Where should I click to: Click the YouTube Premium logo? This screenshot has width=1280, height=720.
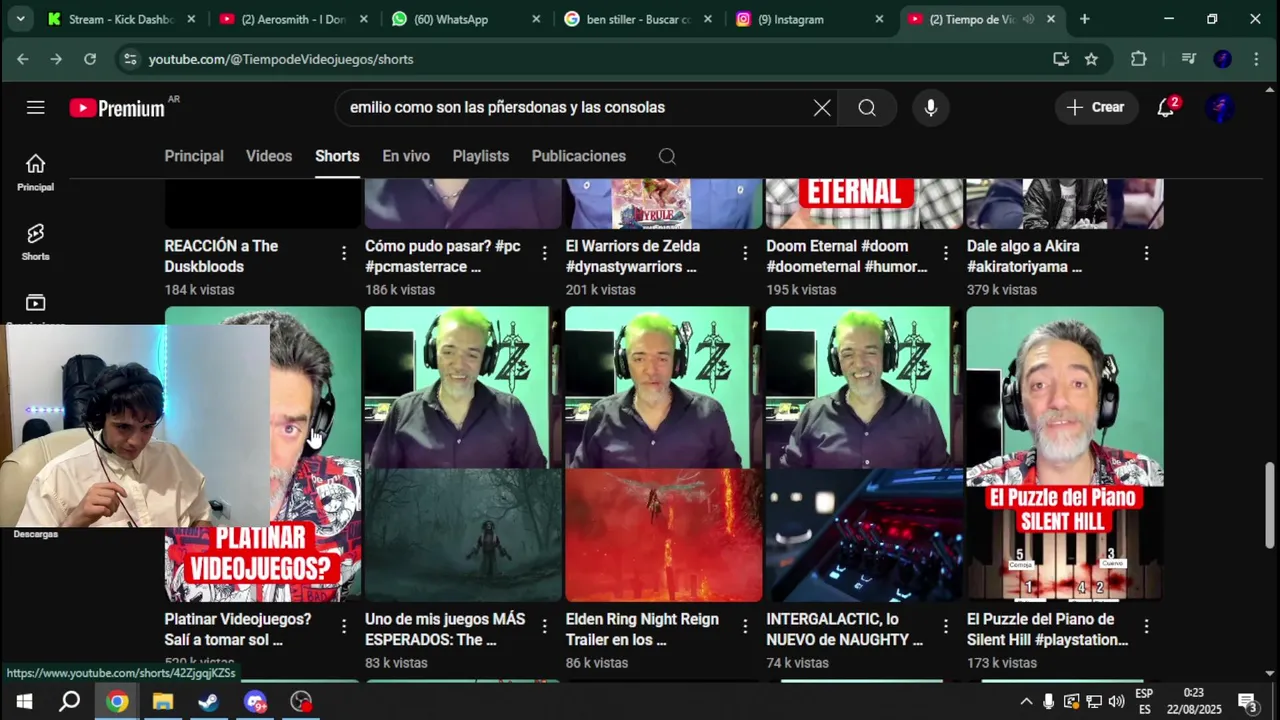tap(117, 108)
